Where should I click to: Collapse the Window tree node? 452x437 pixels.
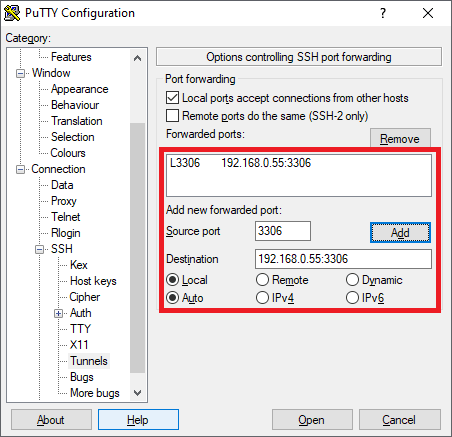click(x=21, y=73)
